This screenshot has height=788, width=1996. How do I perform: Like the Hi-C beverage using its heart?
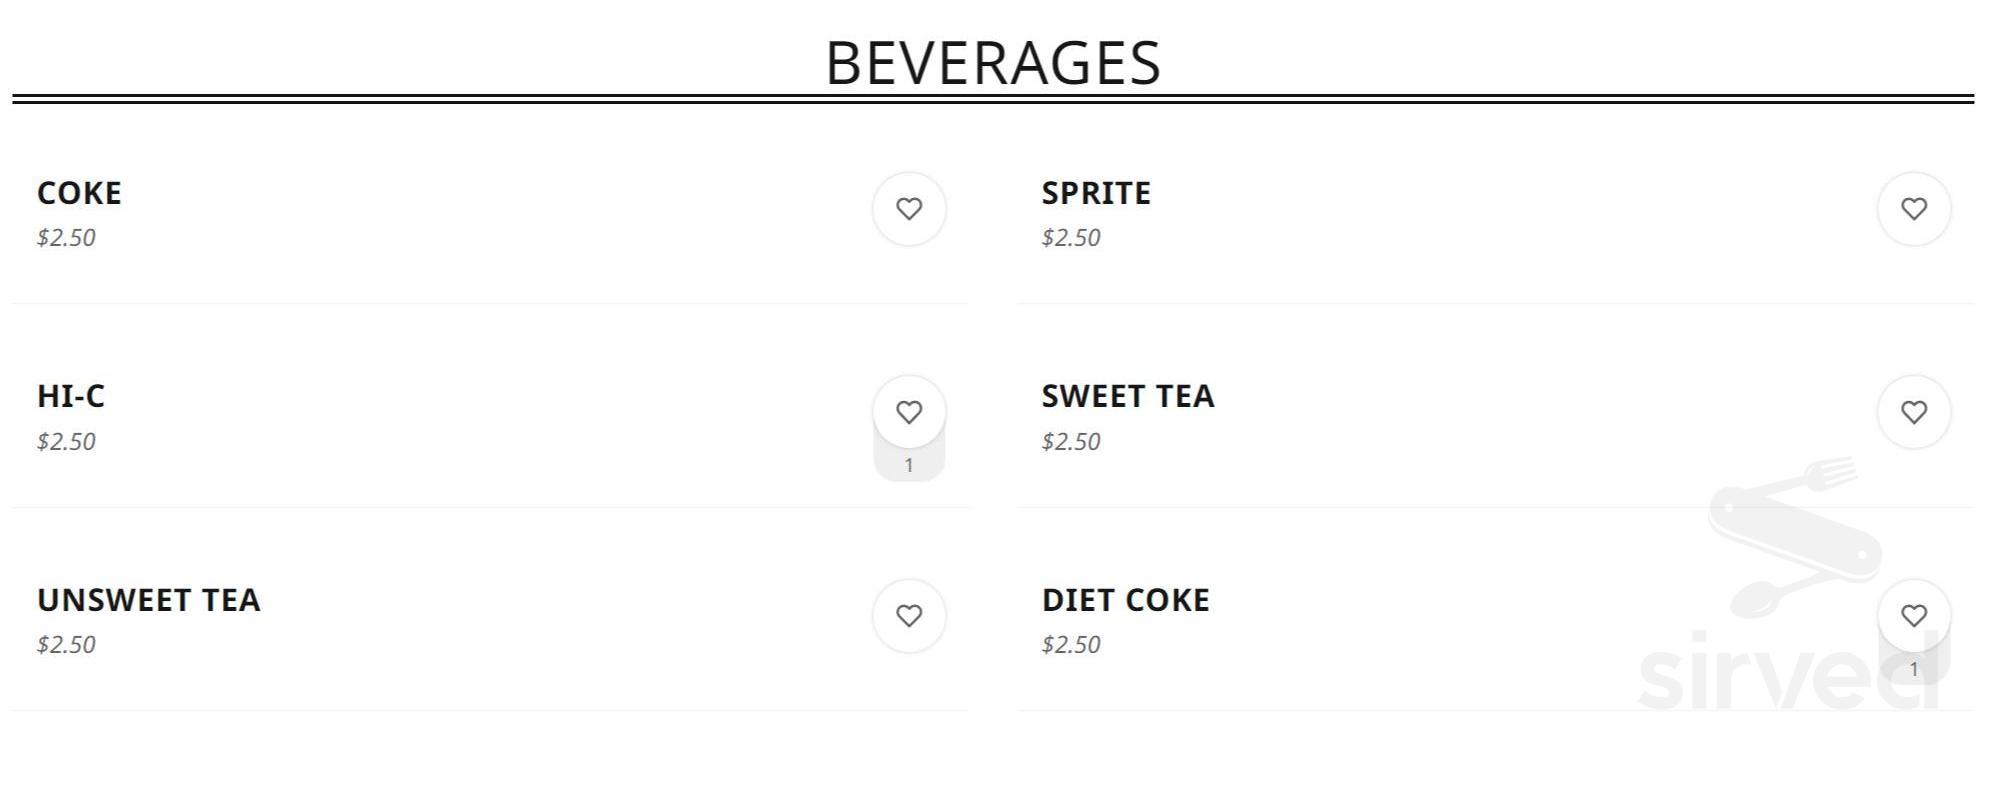click(908, 412)
